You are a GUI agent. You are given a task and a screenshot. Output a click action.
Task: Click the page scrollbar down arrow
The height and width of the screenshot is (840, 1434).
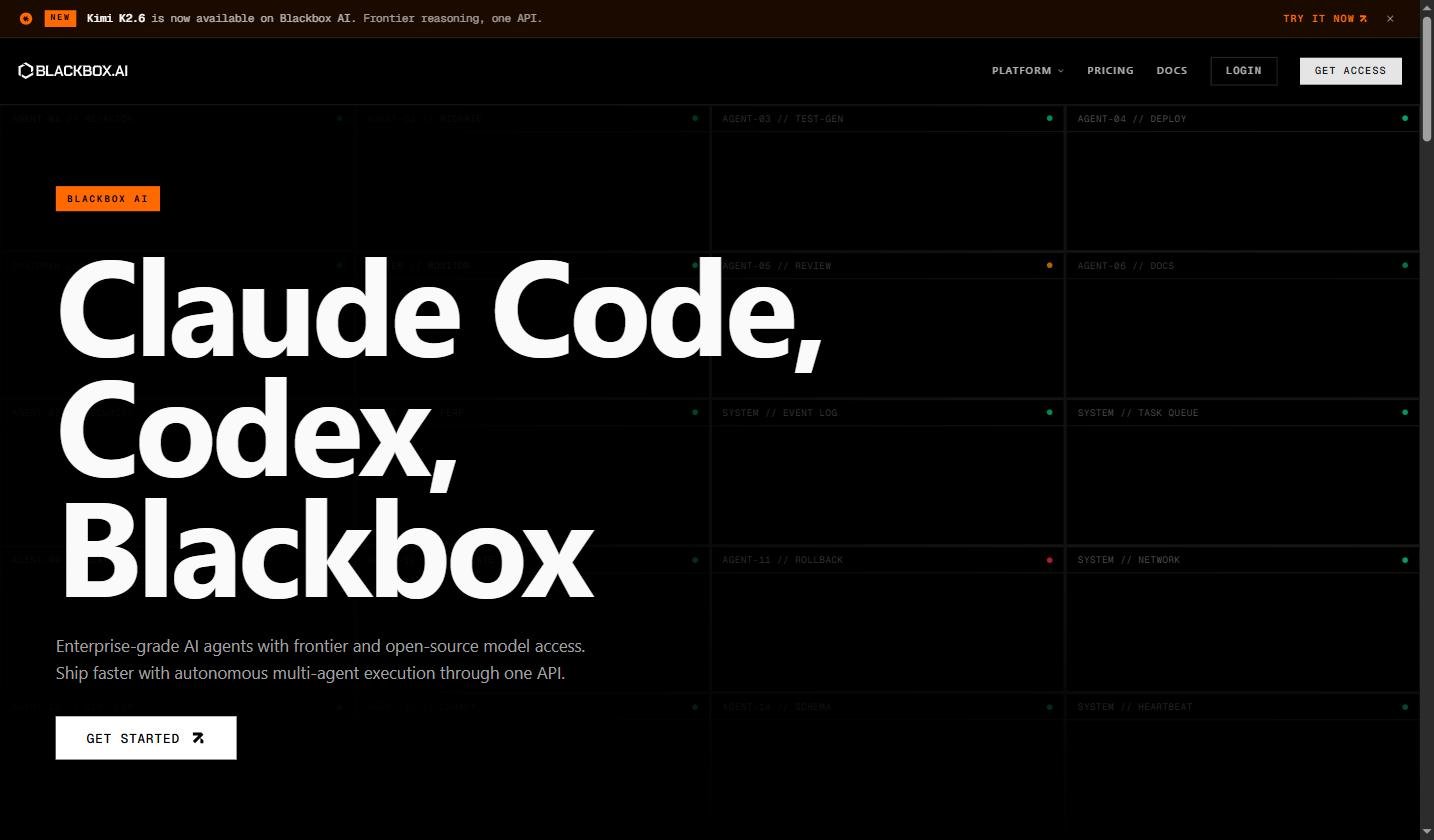1427,832
